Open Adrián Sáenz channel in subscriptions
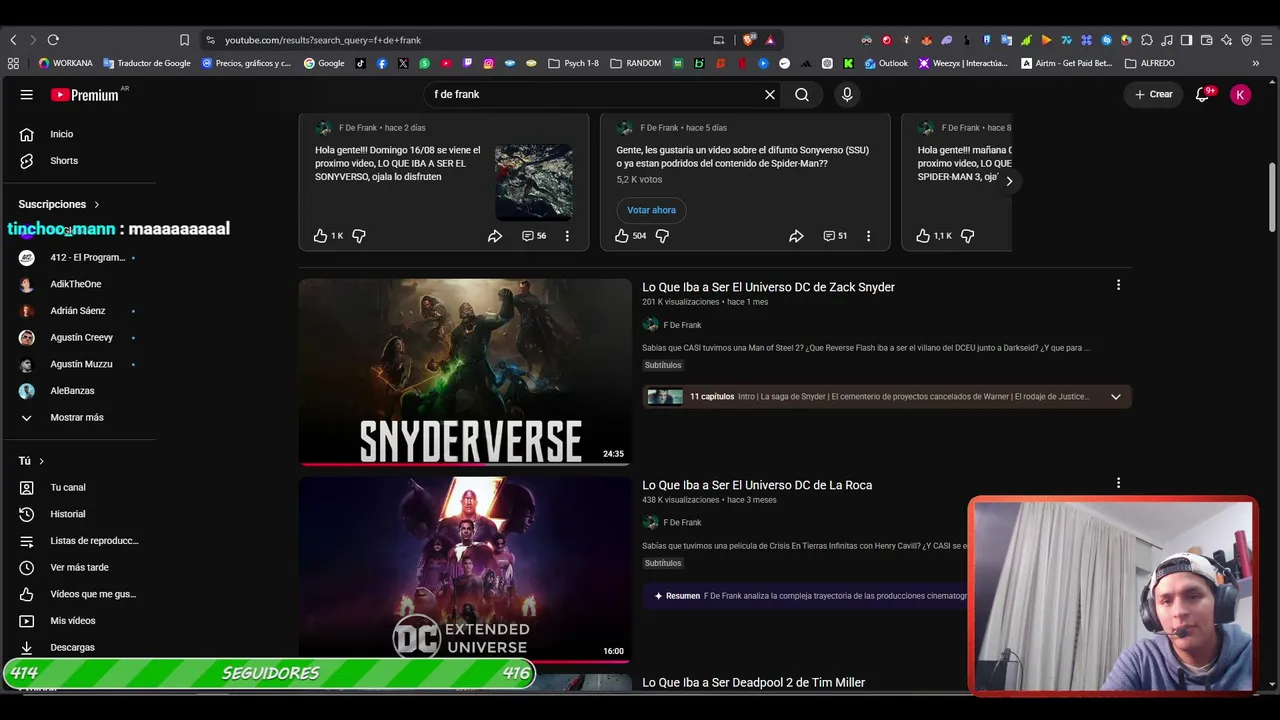Viewport: 1280px width, 720px height. [80, 311]
